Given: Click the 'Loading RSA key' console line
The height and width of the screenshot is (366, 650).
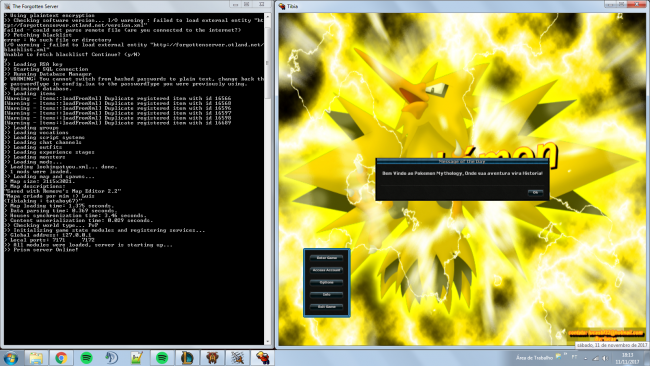Looking at the screenshot, I should click(34, 64).
